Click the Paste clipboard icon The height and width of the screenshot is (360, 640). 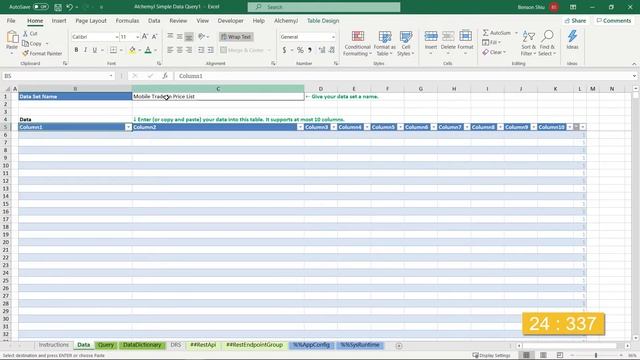point(12,38)
